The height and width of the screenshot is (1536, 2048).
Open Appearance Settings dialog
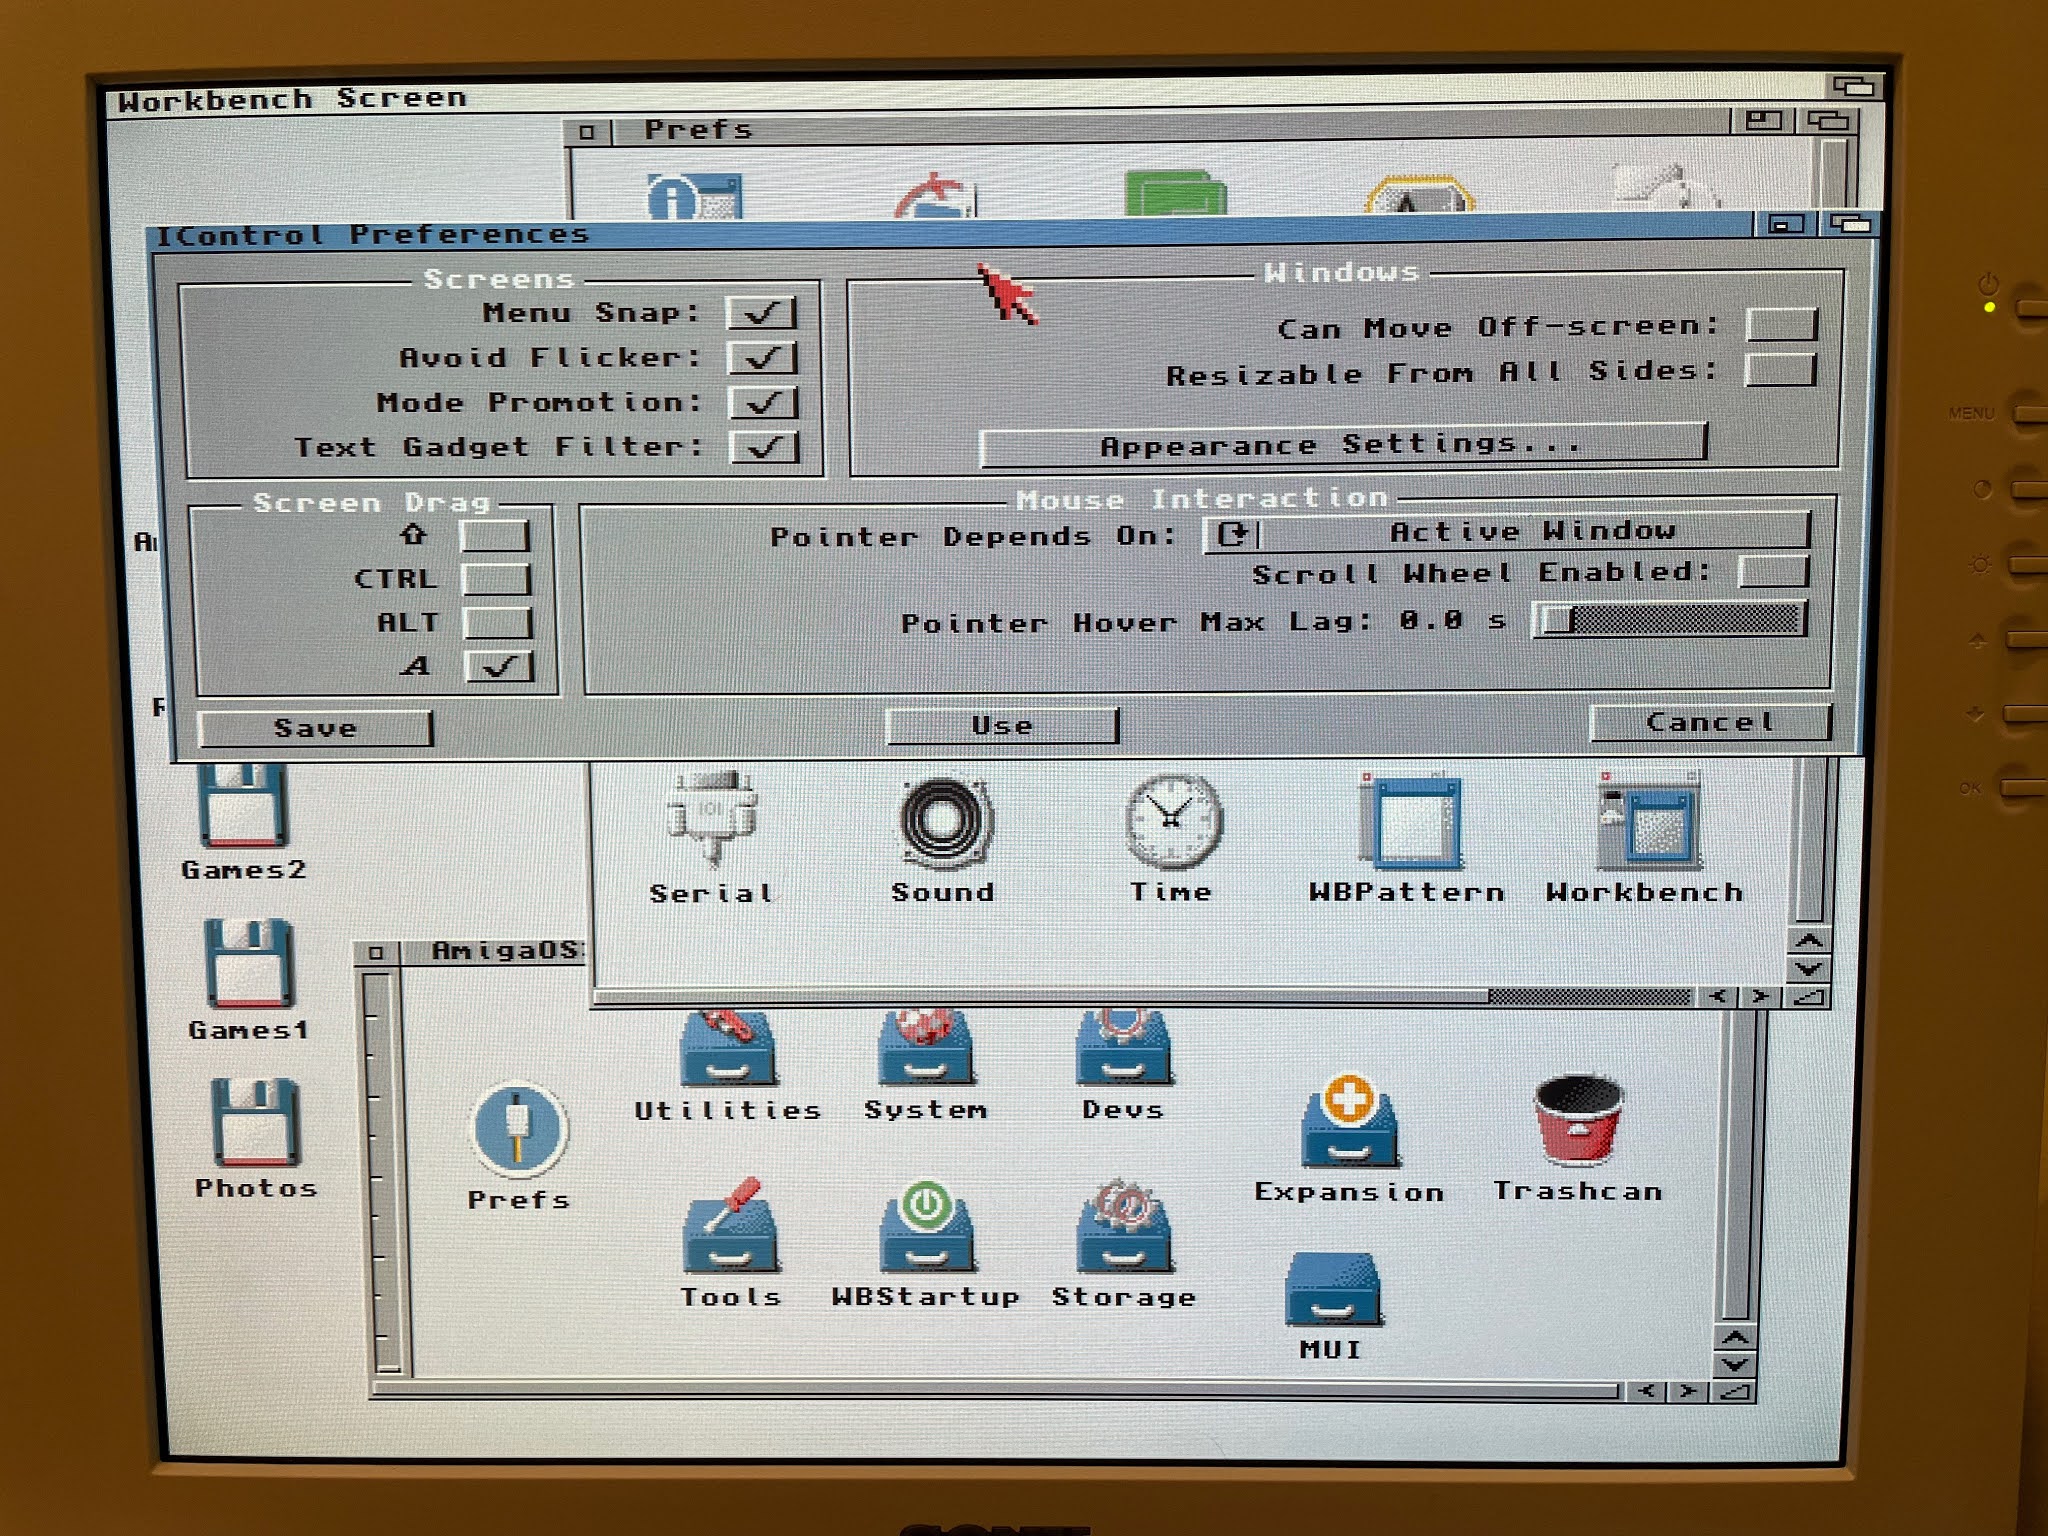tap(1342, 445)
